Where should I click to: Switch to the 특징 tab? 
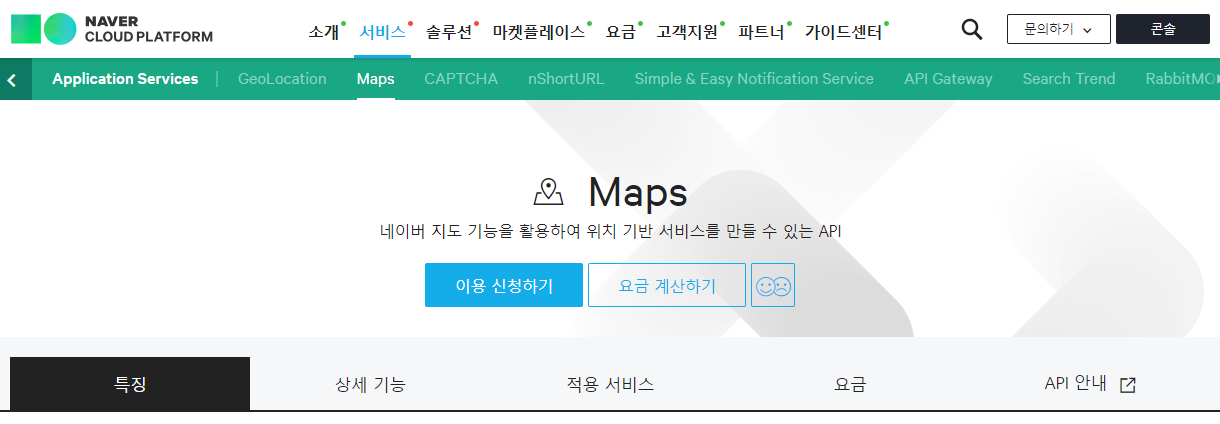tap(130, 384)
